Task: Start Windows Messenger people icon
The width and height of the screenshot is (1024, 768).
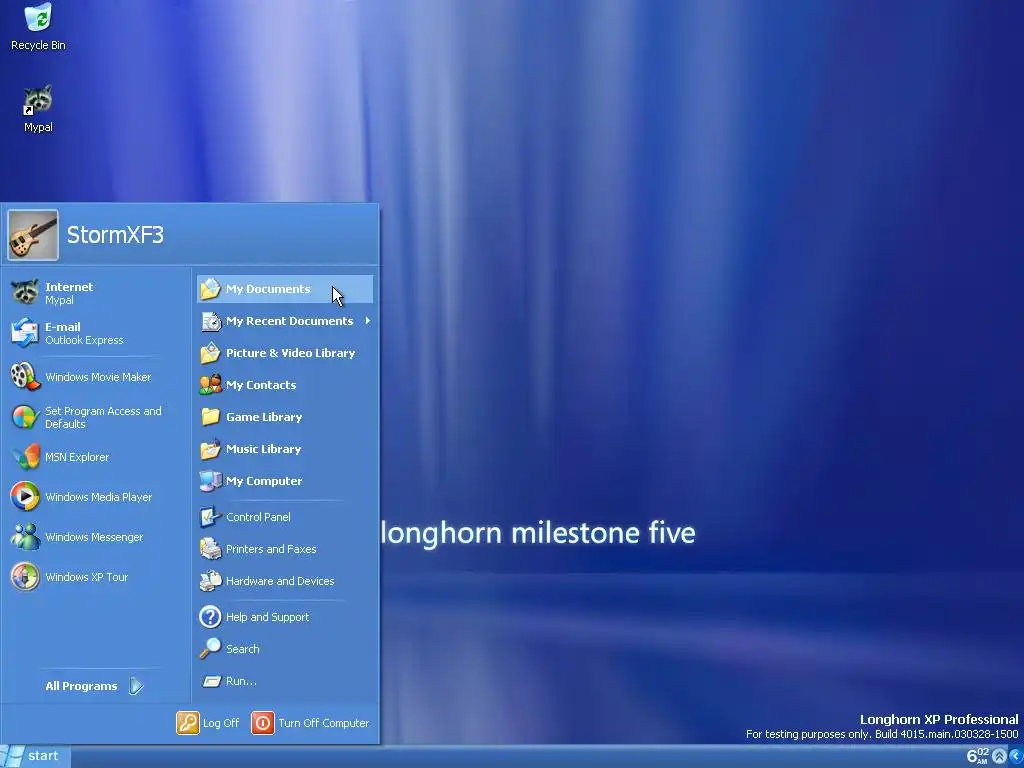Action: click(25, 536)
